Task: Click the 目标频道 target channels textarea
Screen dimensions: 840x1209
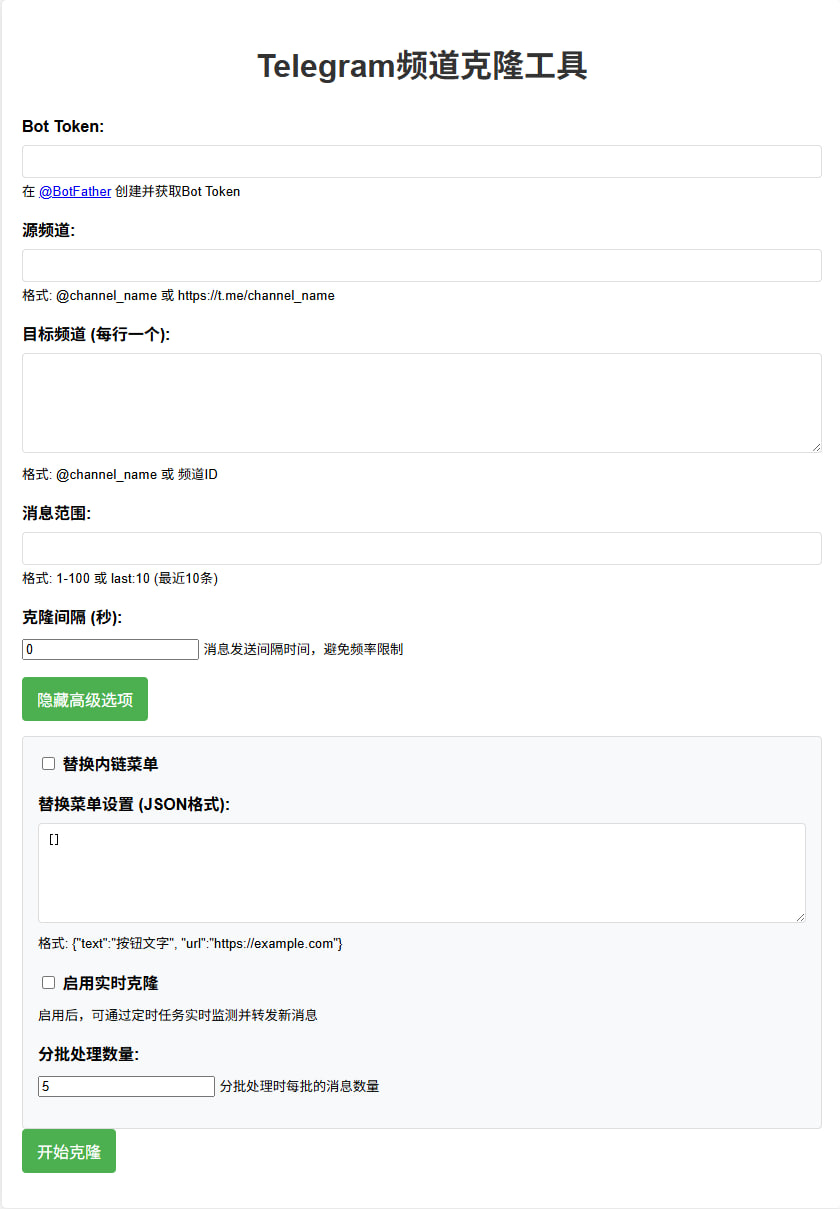Action: pos(421,403)
